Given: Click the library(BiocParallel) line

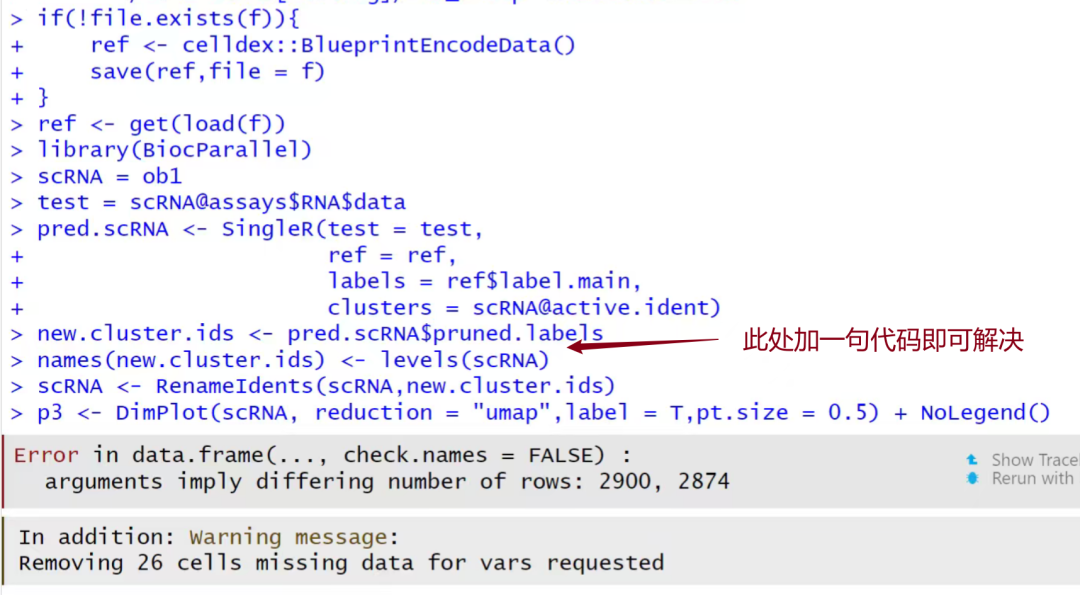Looking at the screenshot, I should (175, 150).
